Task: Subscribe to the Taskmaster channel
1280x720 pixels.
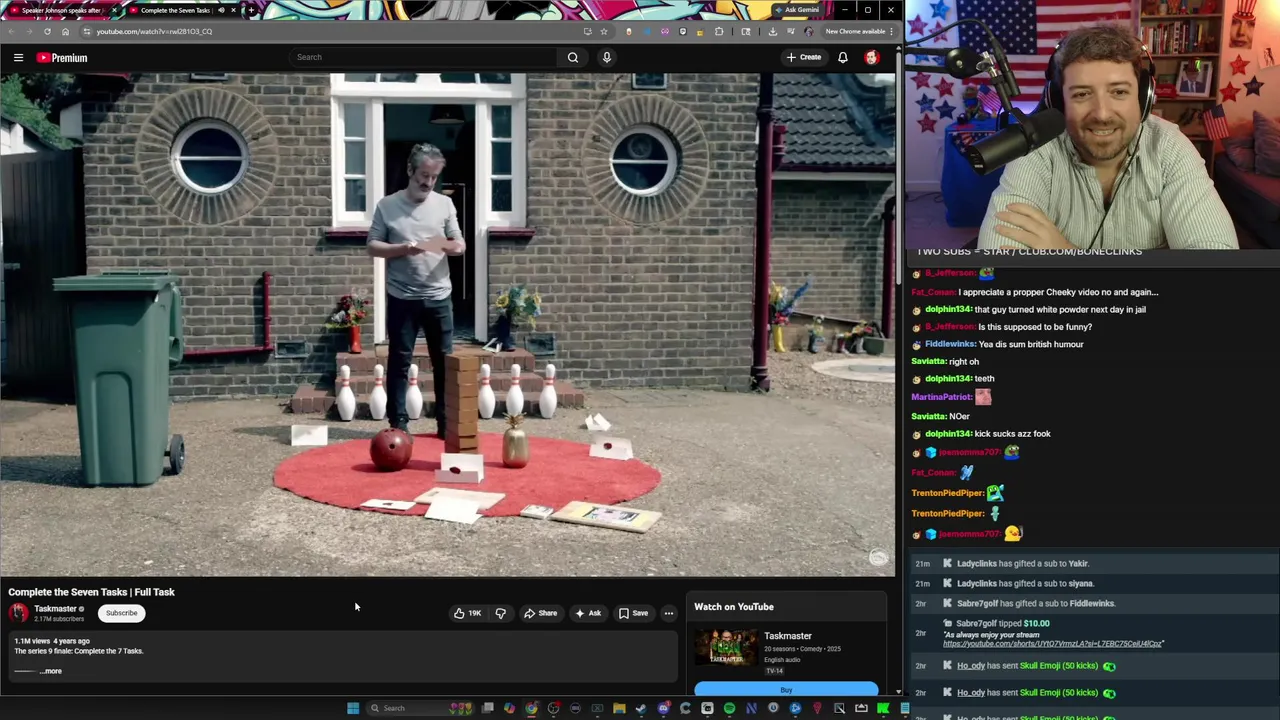Action: pyautogui.click(x=122, y=613)
